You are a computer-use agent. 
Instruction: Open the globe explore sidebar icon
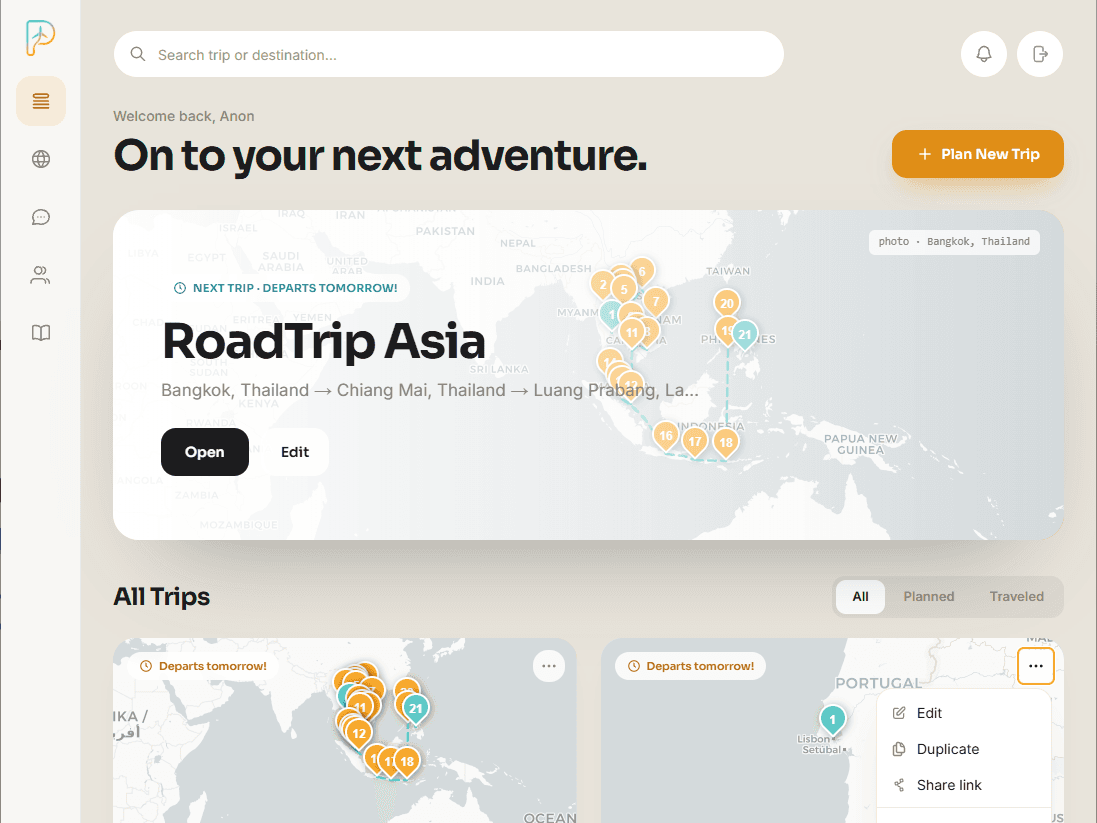coord(41,159)
